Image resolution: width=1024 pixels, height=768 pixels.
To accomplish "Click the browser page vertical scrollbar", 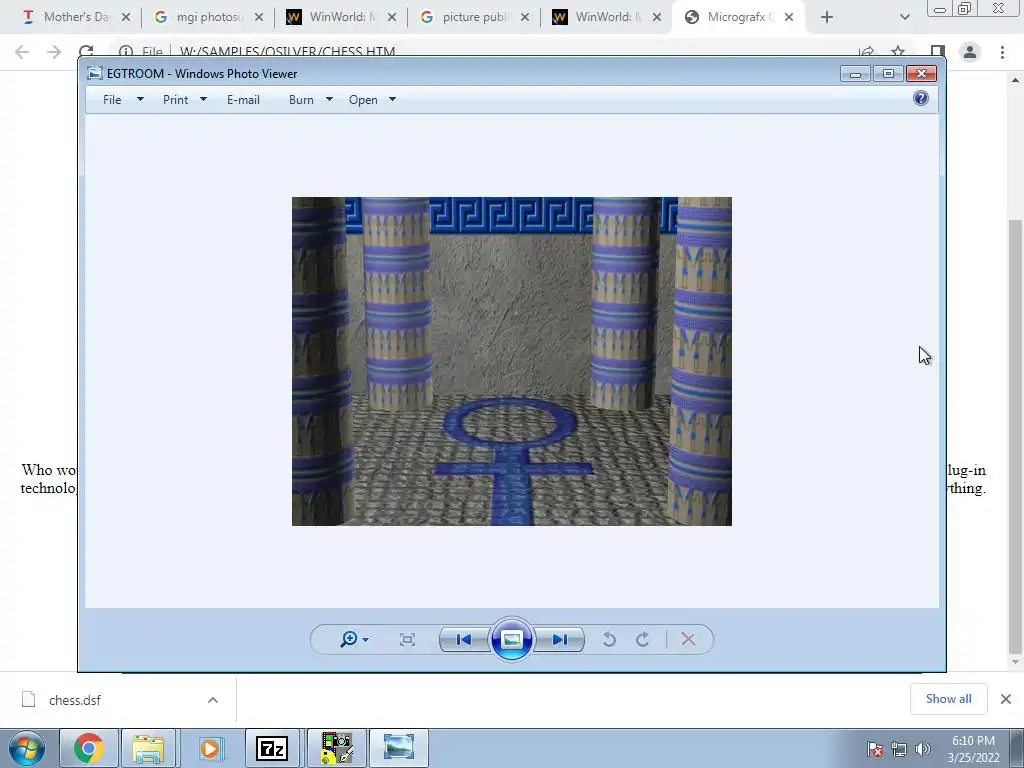I will (1014, 436).
